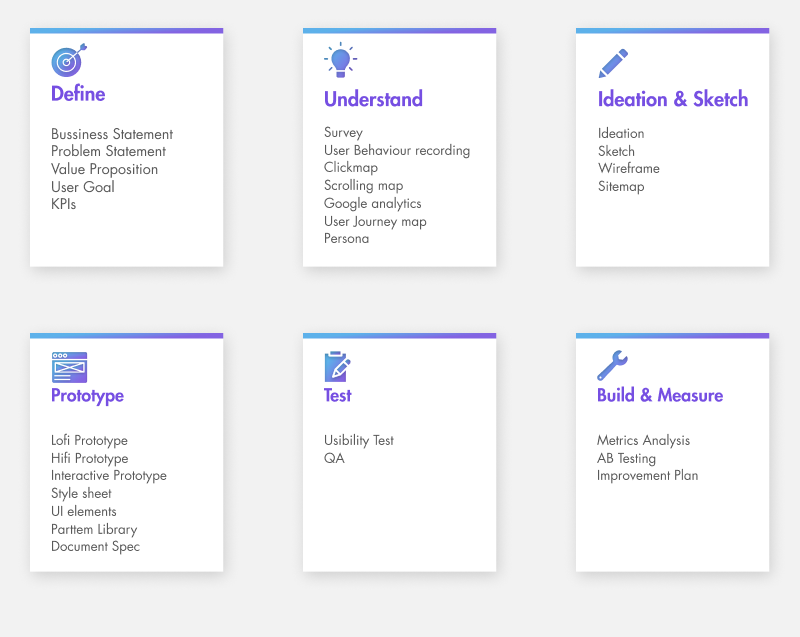The width and height of the screenshot is (800, 637).
Task: Click 'Lofi Prototype' text
Action: 89,441
